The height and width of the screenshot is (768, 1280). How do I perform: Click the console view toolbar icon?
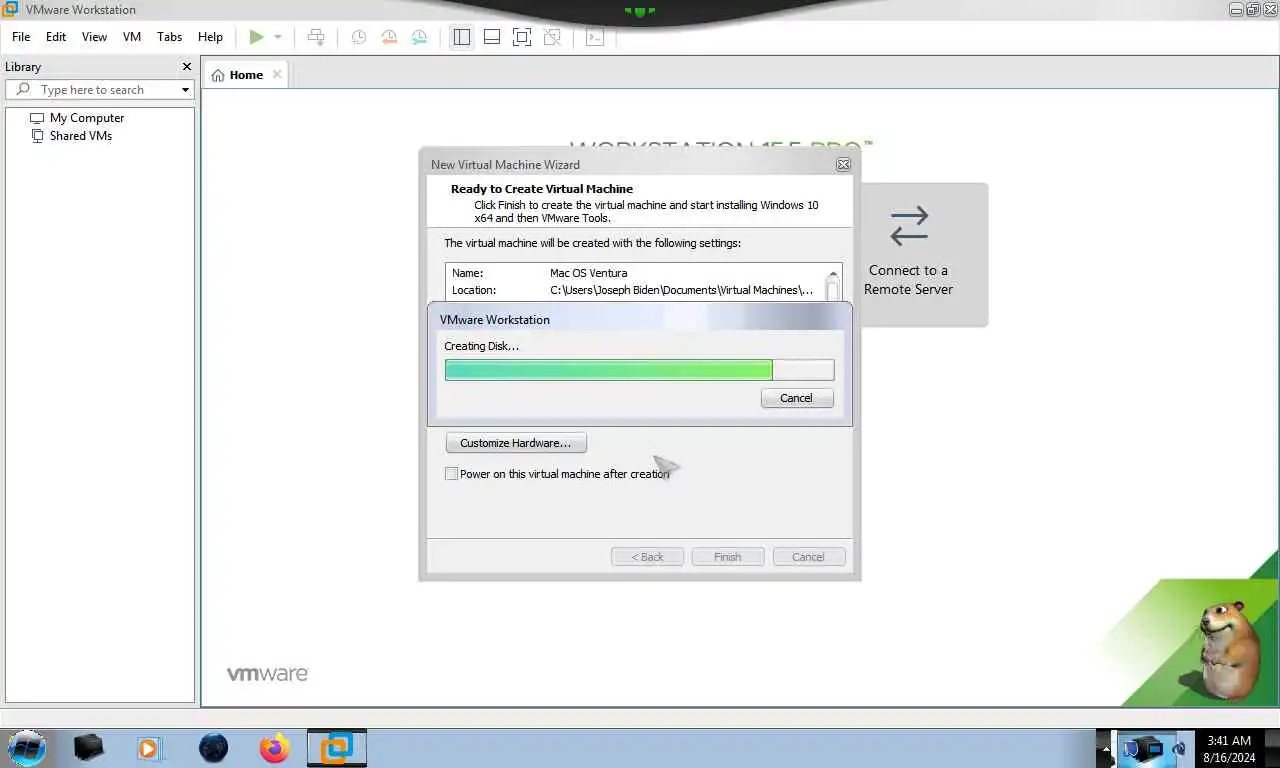pyautogui.click(x=595, y=37)
